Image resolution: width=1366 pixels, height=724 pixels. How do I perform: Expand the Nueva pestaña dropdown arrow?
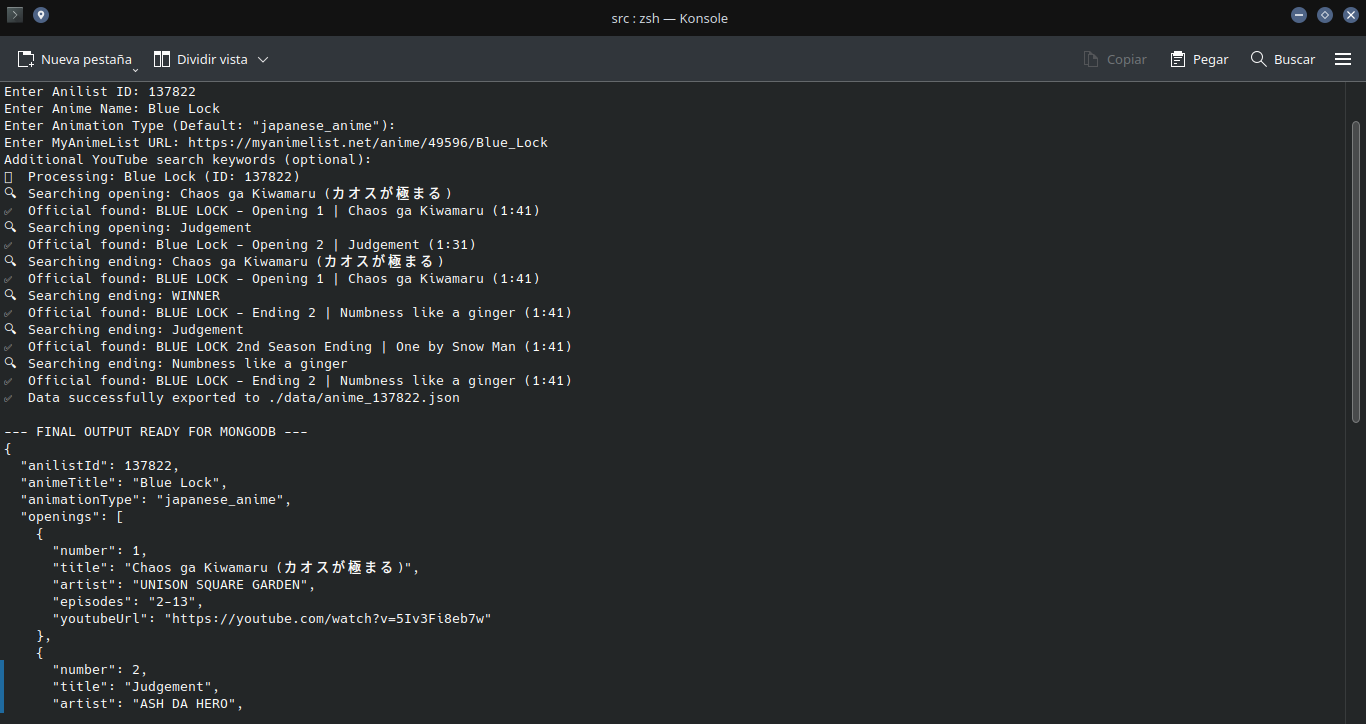click(x=135, y=69)
